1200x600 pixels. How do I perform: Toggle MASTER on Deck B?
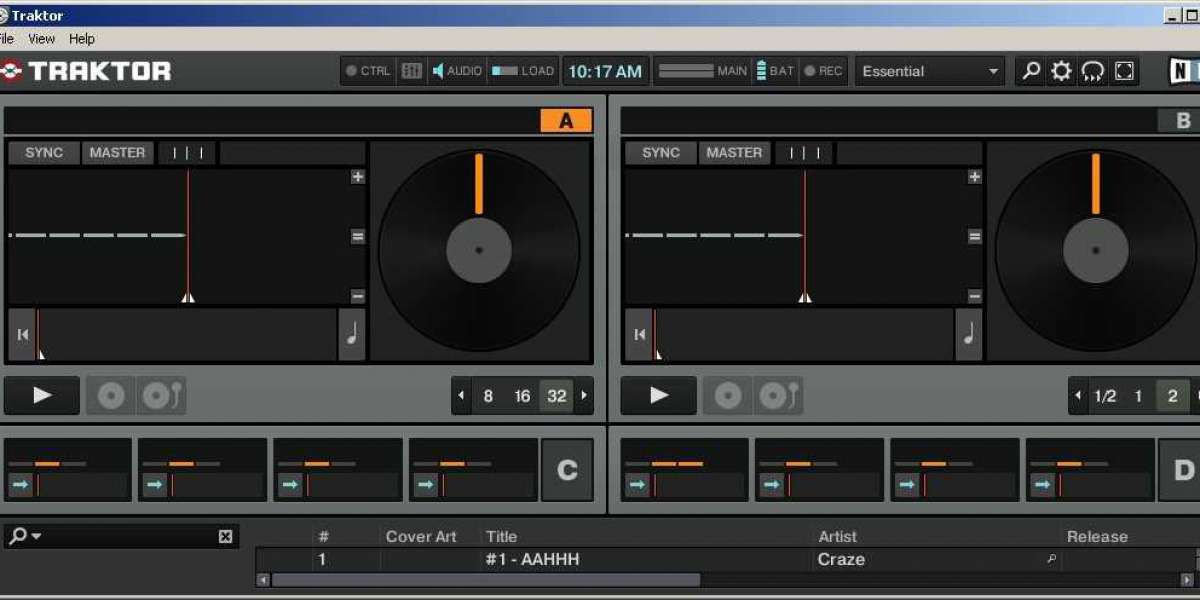pyautogui.click(x=734, y=153)
